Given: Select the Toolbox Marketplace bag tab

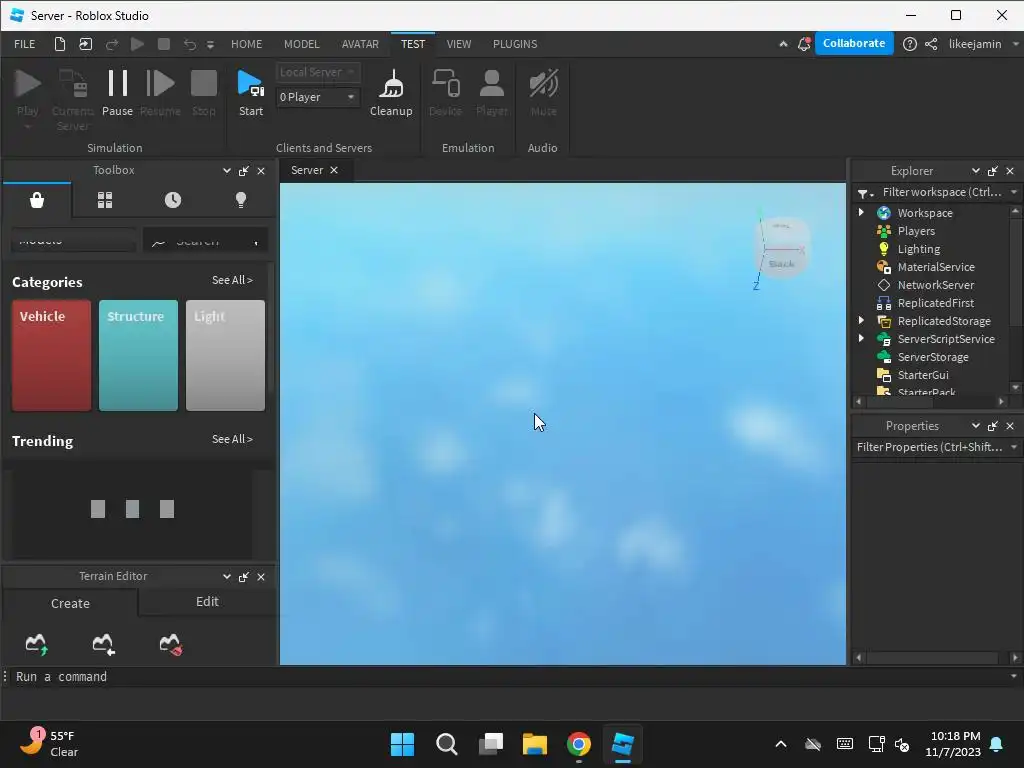Looking at the screenshot, I should point(37,200).
